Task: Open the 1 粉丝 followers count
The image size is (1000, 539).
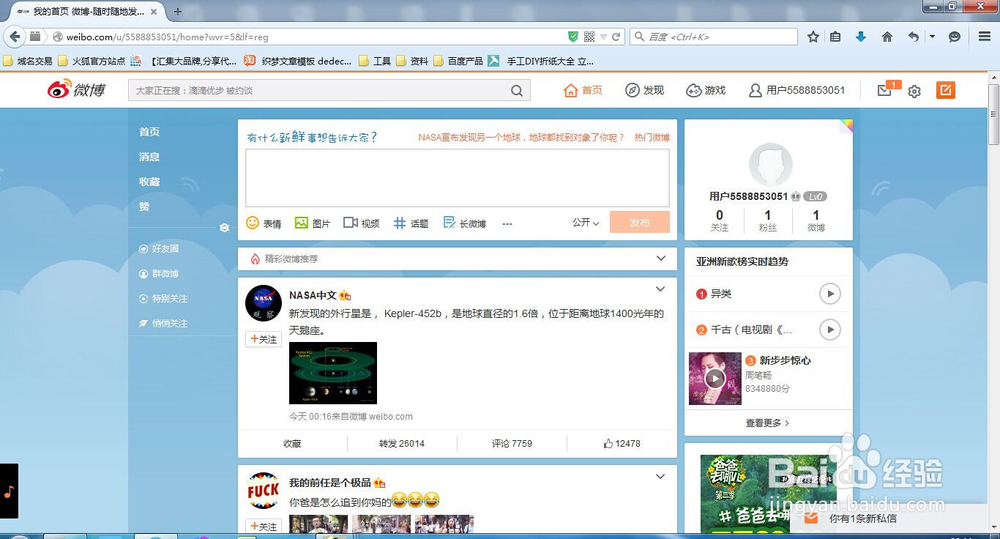Action: coord(768,220)
